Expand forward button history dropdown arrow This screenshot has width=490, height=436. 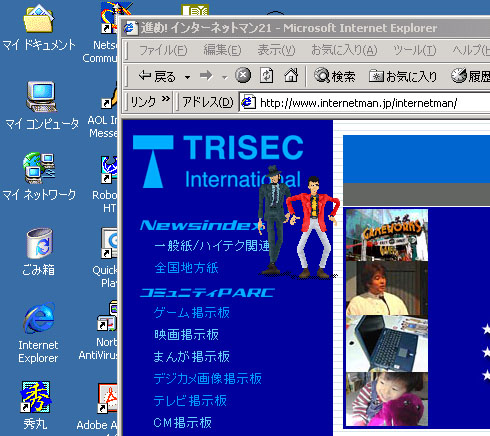click(x=225, y=77)
